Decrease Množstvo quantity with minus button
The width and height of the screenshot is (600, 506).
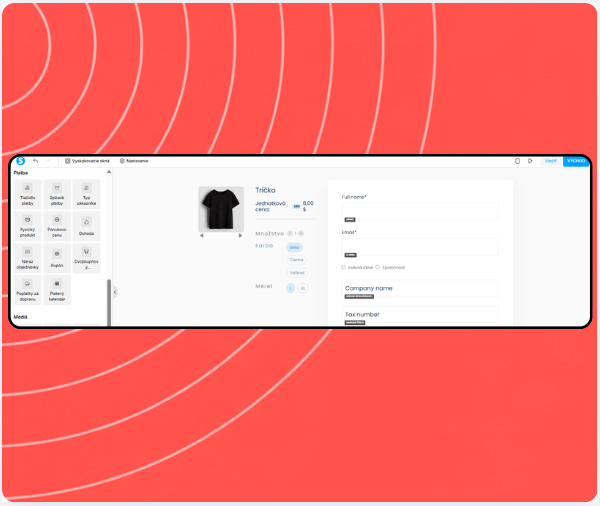290,233
